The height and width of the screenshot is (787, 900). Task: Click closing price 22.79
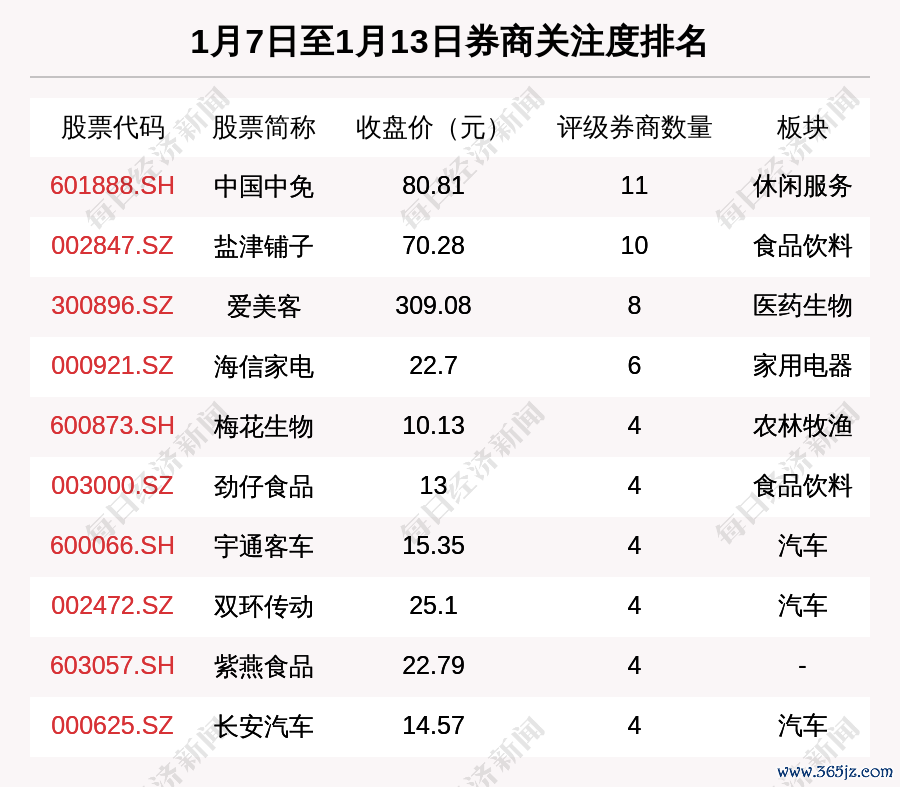coord(433,666)
